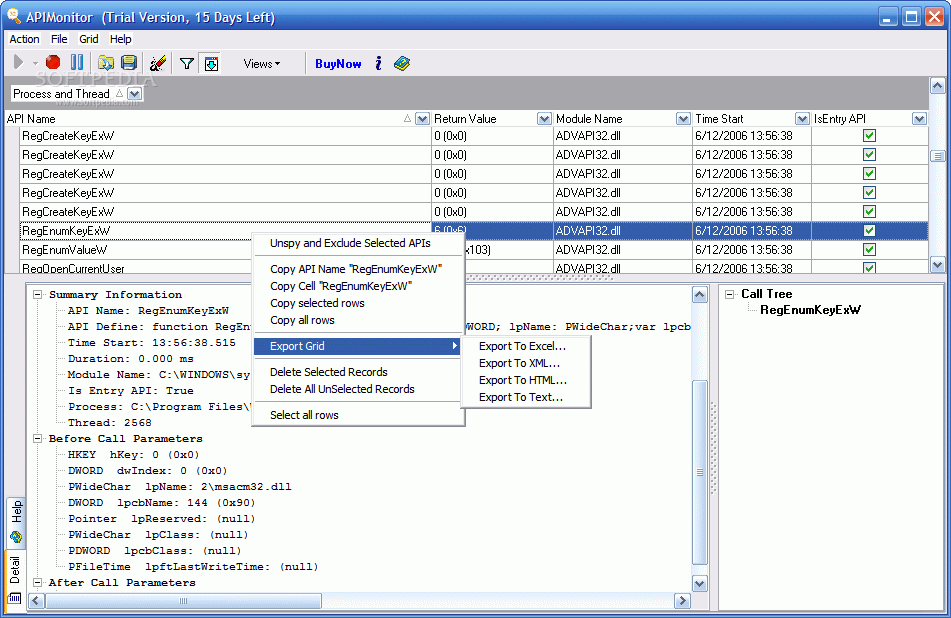The image size is (951, 618).
Task: Open the File menu
Action: pyautogui.click(x=59, y=39)
